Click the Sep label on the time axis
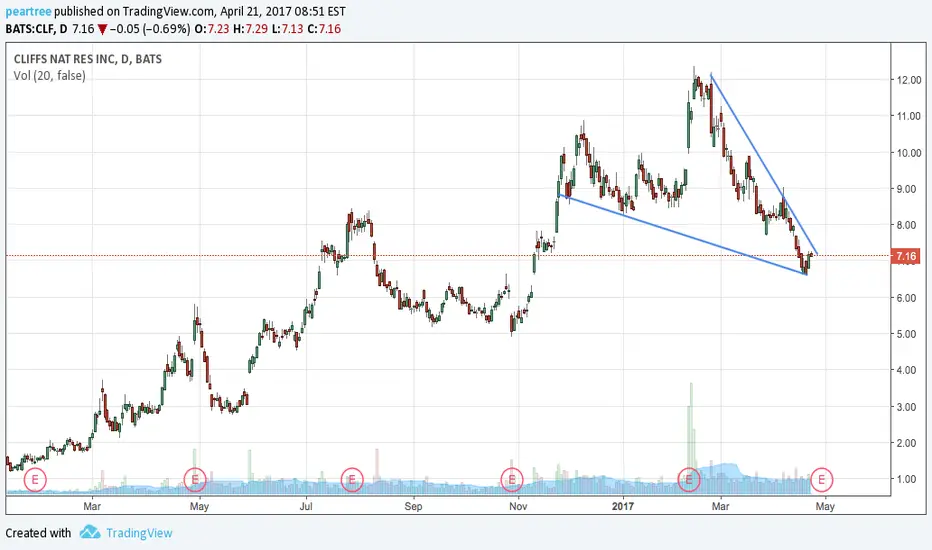The height and width of the screenshot is (550, 932). pyautogui.click(x=413, y=506)
